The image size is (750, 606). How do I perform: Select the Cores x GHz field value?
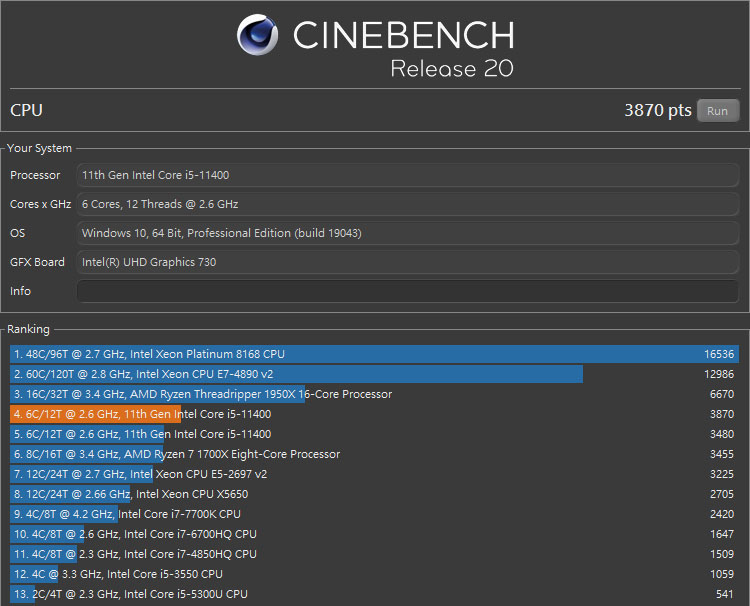point(408,204)
